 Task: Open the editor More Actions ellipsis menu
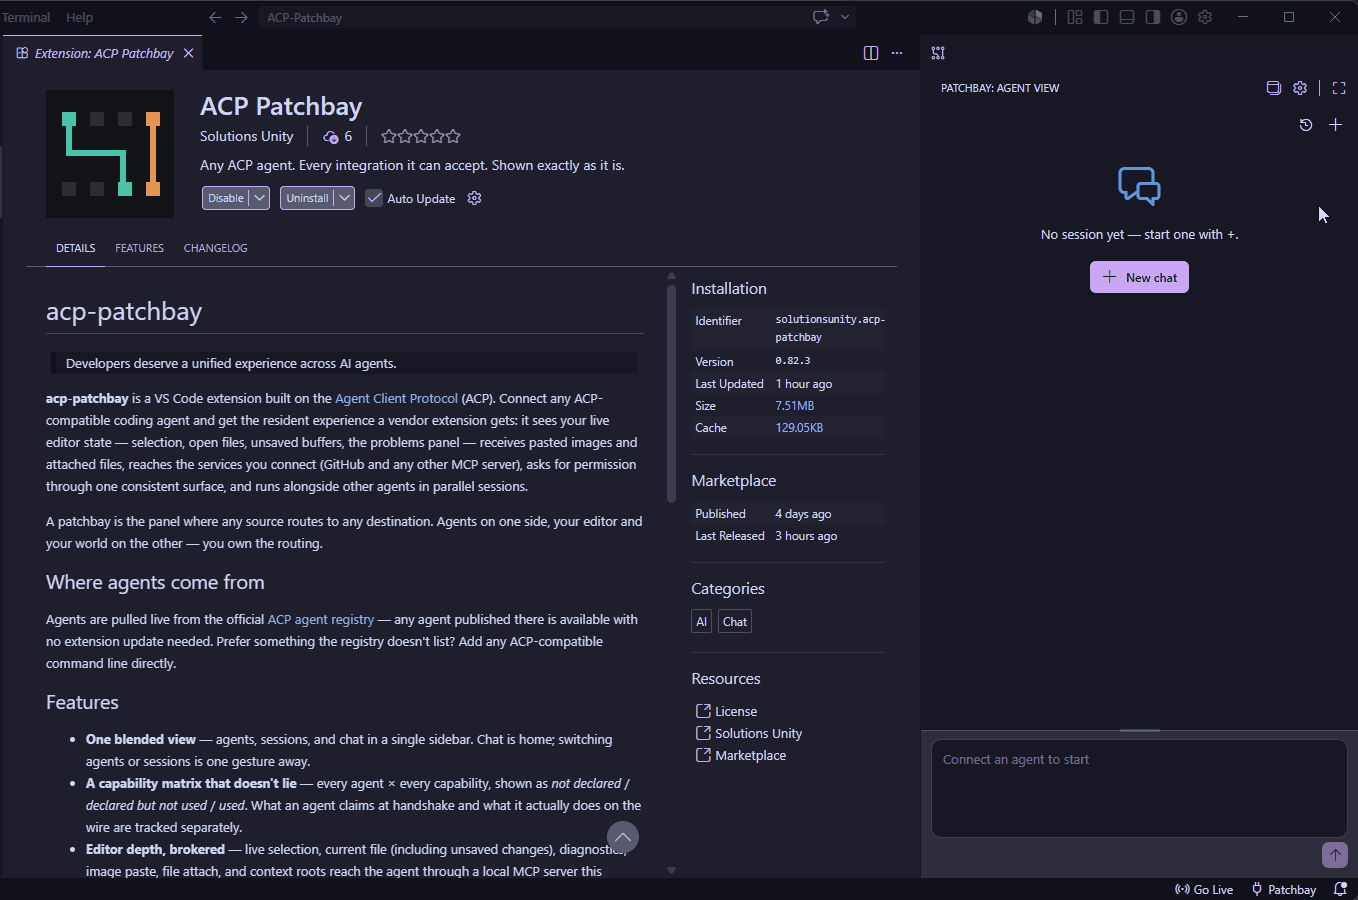coord(897,53)
